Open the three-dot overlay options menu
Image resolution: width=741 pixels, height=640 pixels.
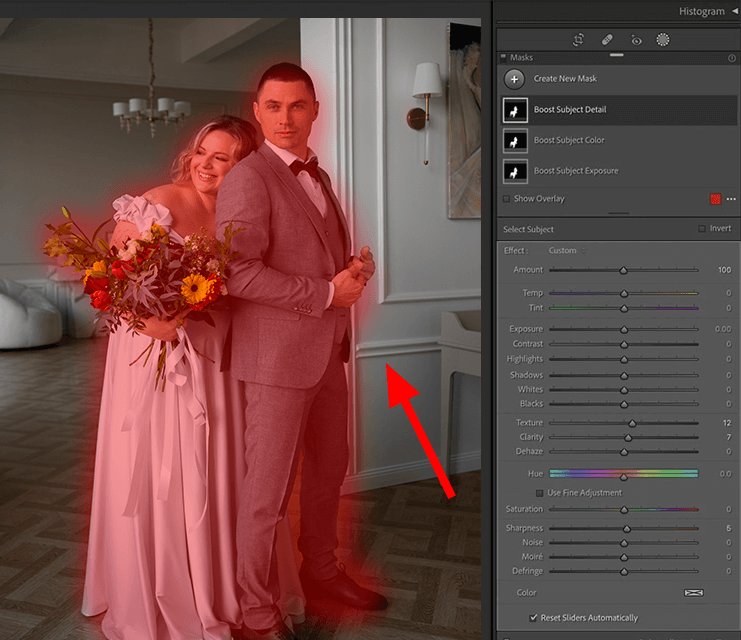731,199
